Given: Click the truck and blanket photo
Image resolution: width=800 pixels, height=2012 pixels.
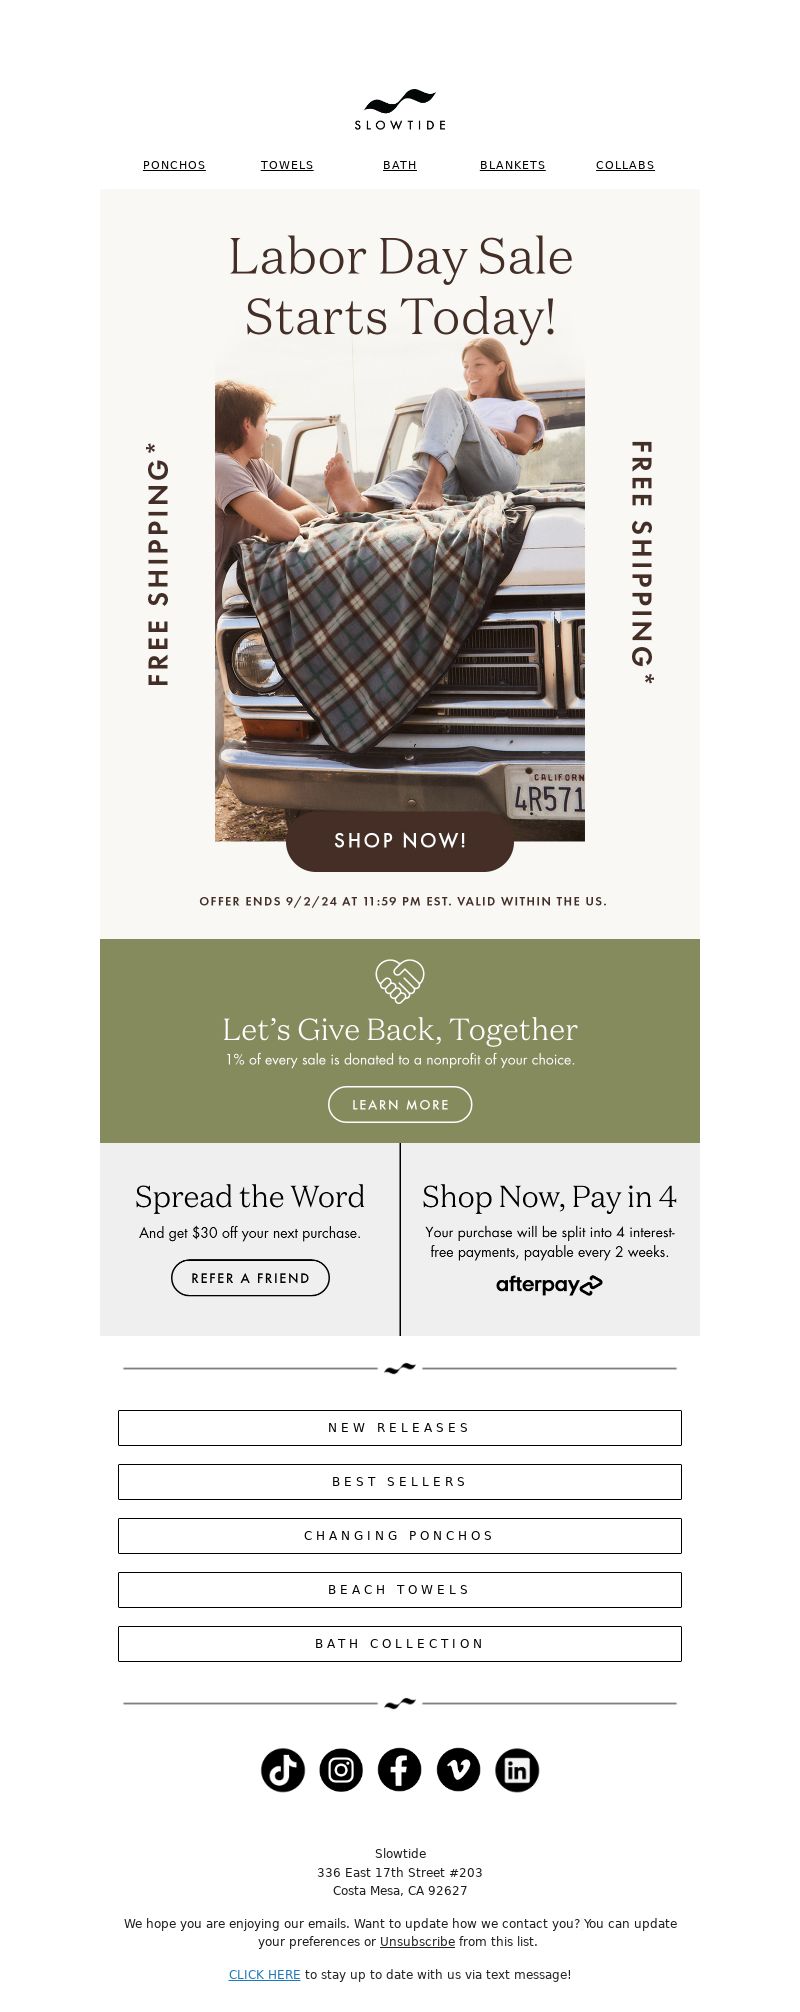Looking at the screenshot, I should (x=400, y=590).
